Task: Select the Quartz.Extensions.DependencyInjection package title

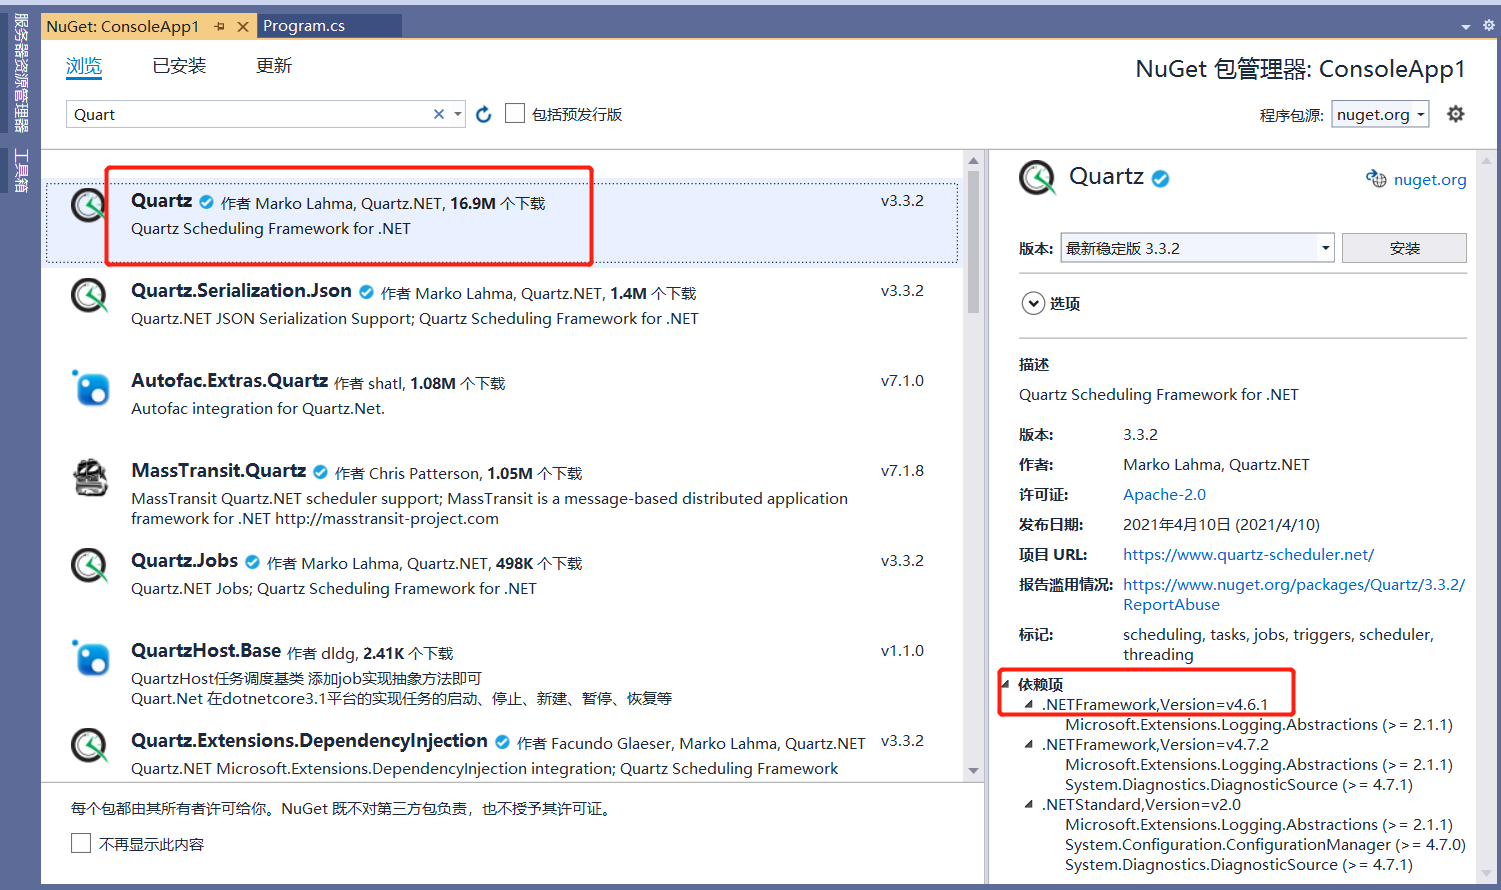Action: pos(309,740)
